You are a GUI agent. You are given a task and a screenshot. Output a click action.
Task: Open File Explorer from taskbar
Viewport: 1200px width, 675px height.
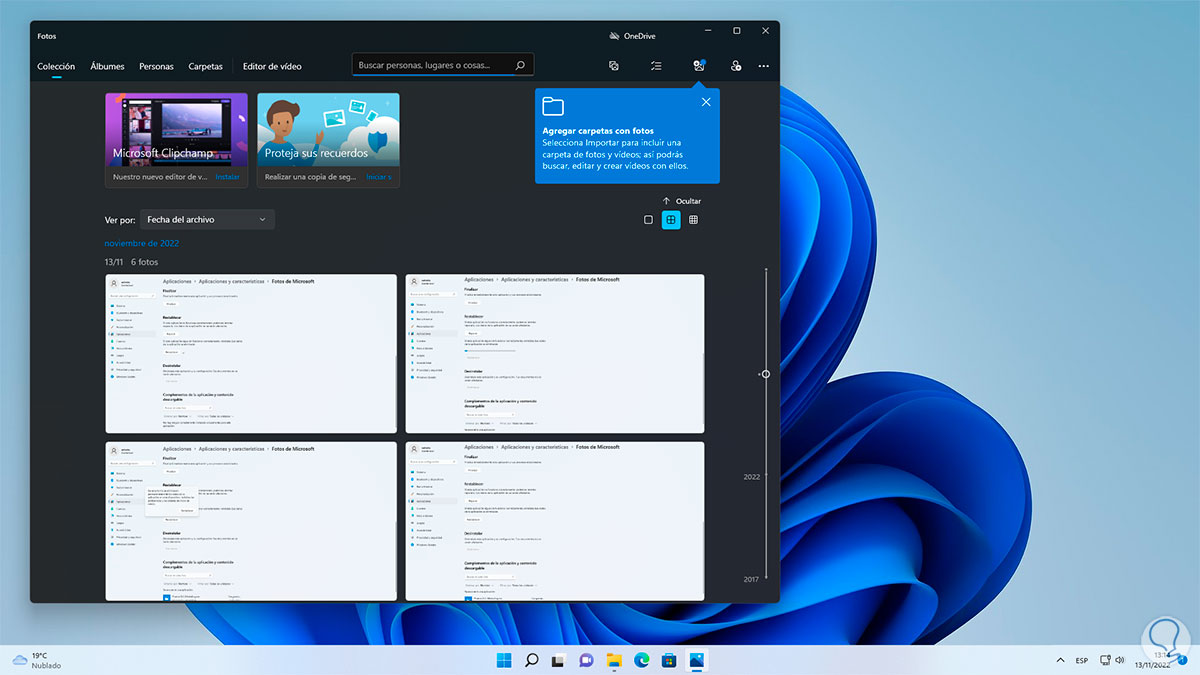click(x=614, y=660)
